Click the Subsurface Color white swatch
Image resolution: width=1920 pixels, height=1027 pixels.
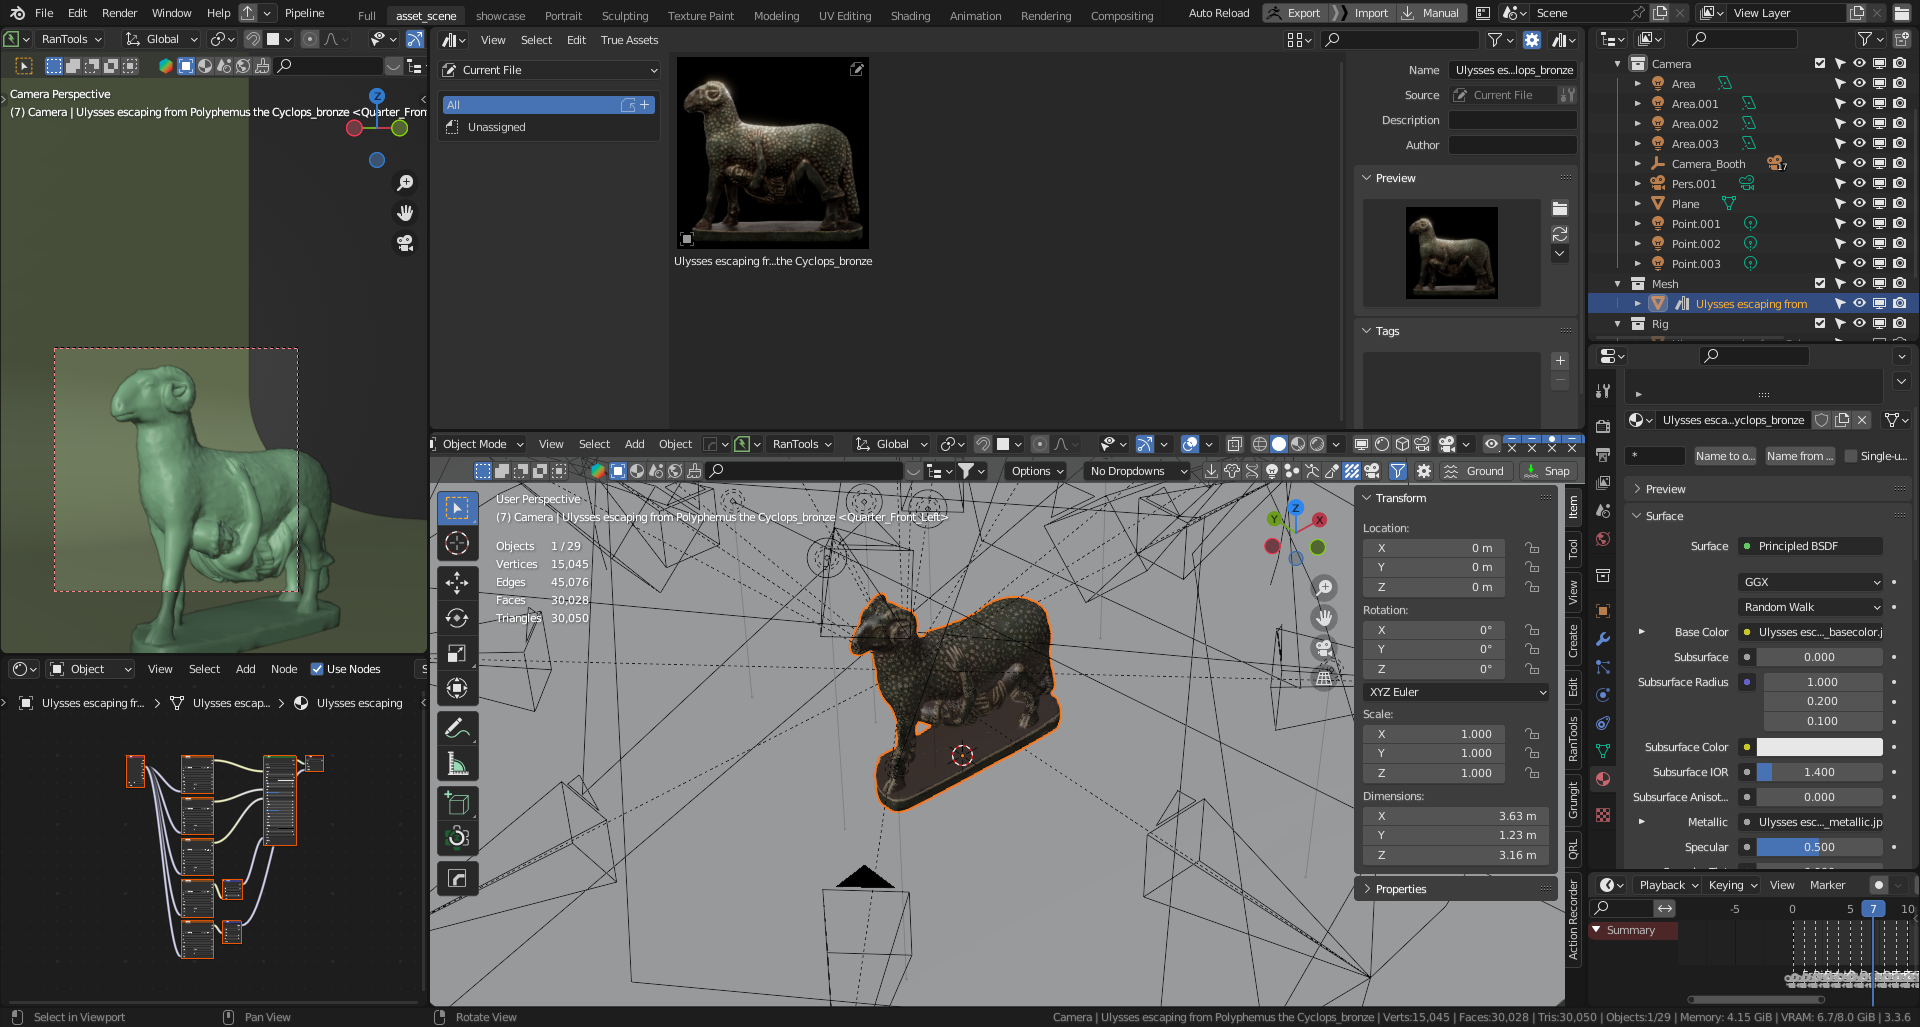1819,747
